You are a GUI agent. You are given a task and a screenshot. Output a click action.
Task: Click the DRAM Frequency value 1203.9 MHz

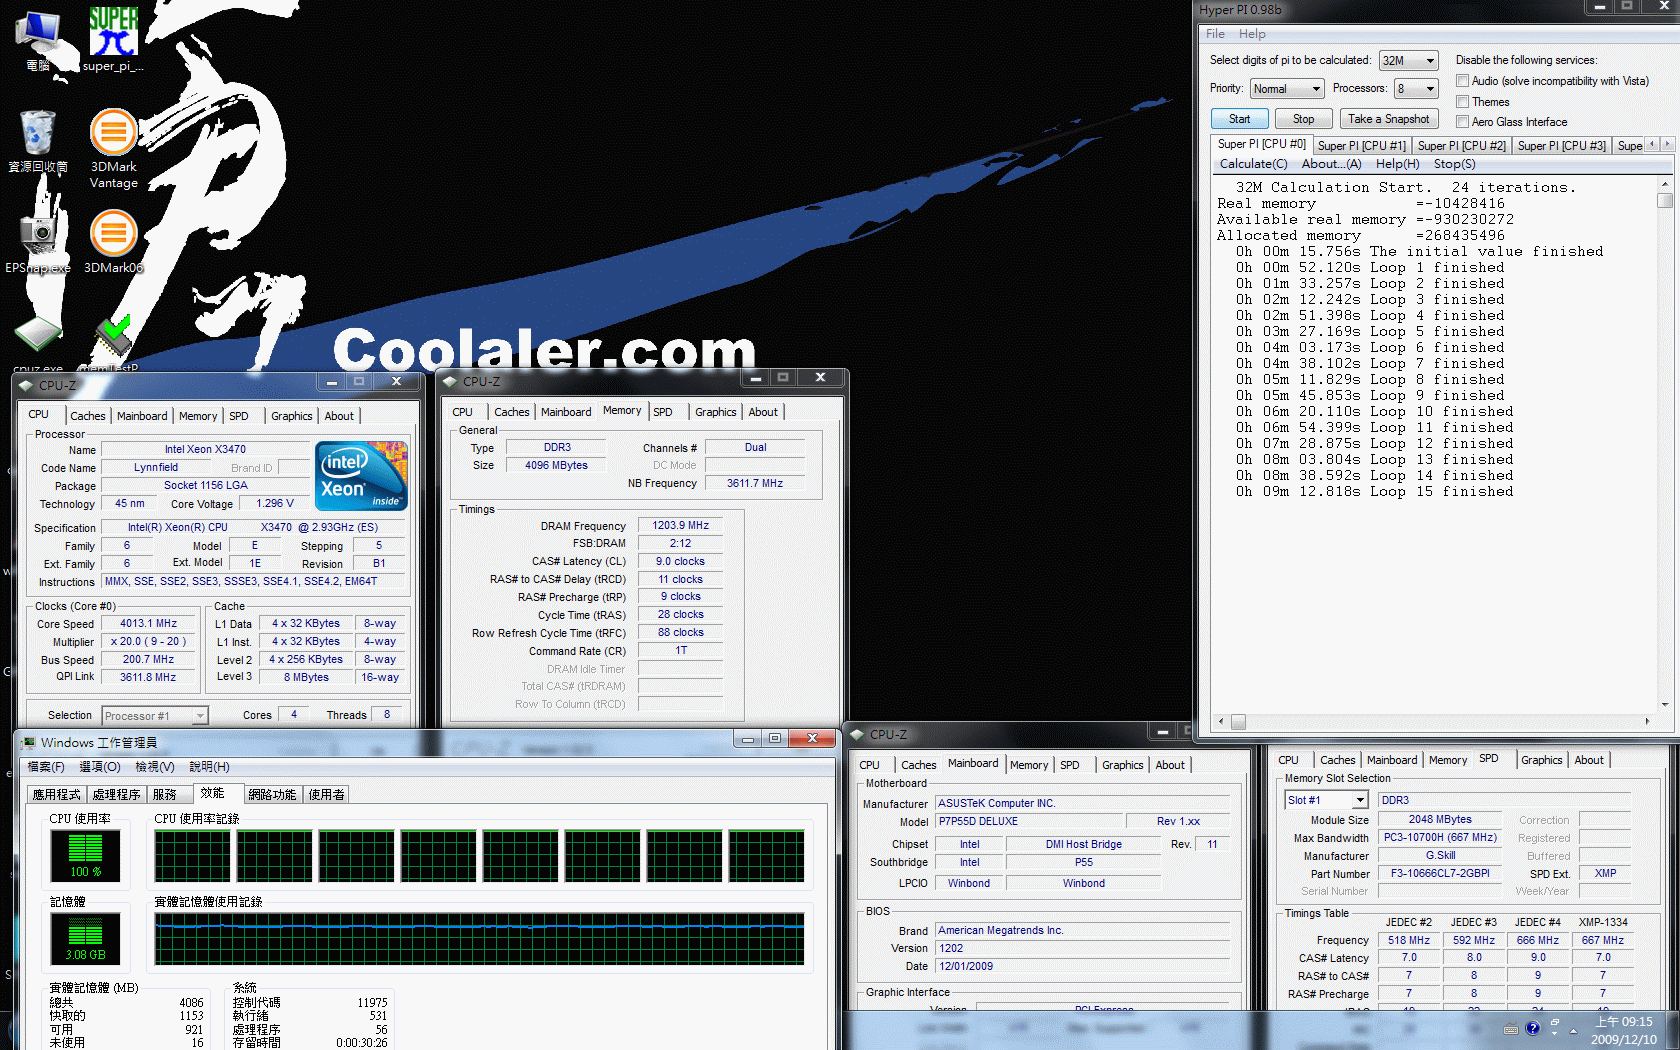coord(680,526)
